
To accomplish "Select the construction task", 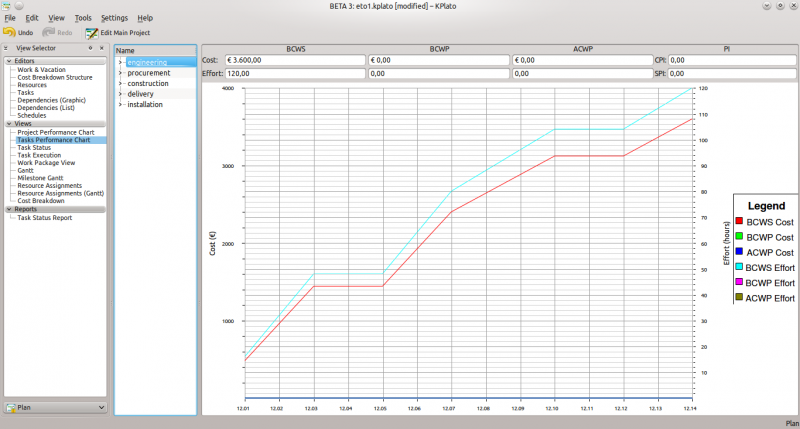I will (x=148, y=83).
